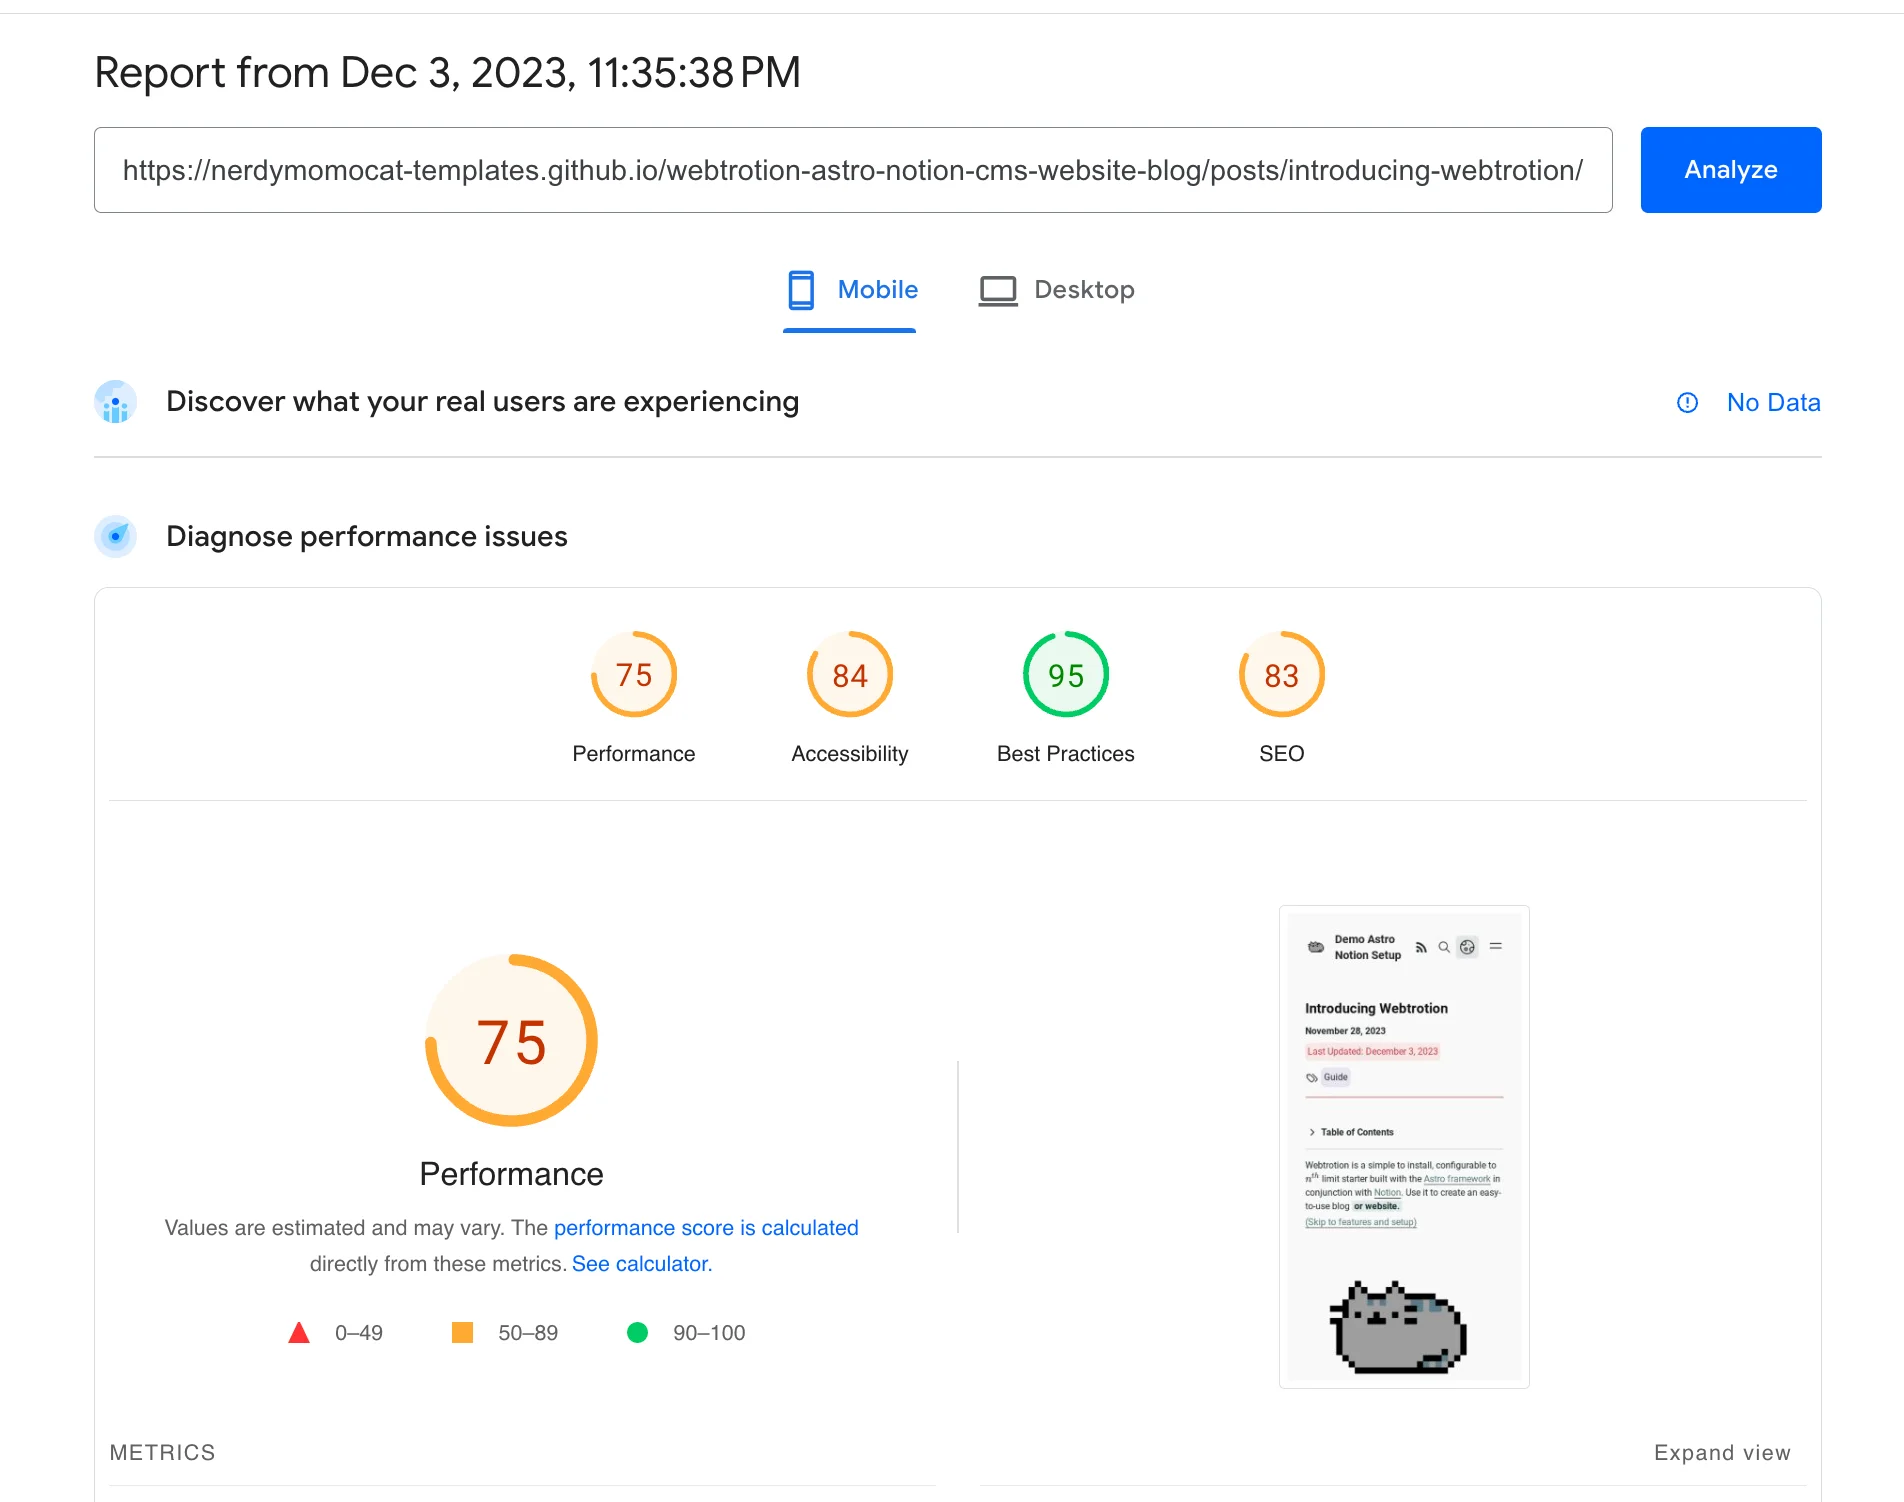Click the No Data info icon

pyautogui.click(x=1687, y=403)
